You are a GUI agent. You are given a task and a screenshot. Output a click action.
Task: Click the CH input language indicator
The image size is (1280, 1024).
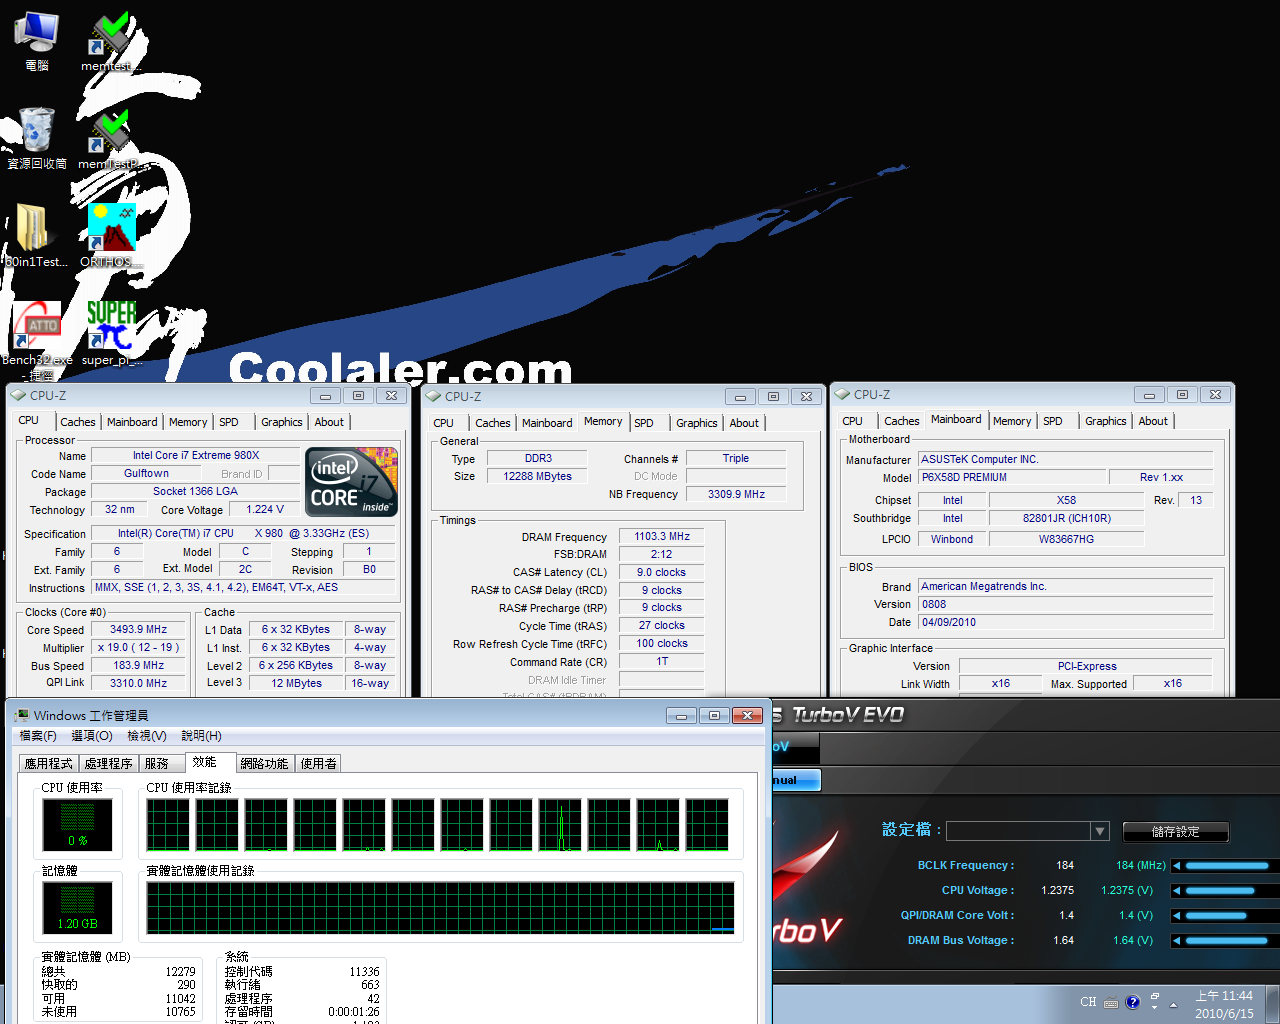pyautogui.click(x=1088, y=1002)
